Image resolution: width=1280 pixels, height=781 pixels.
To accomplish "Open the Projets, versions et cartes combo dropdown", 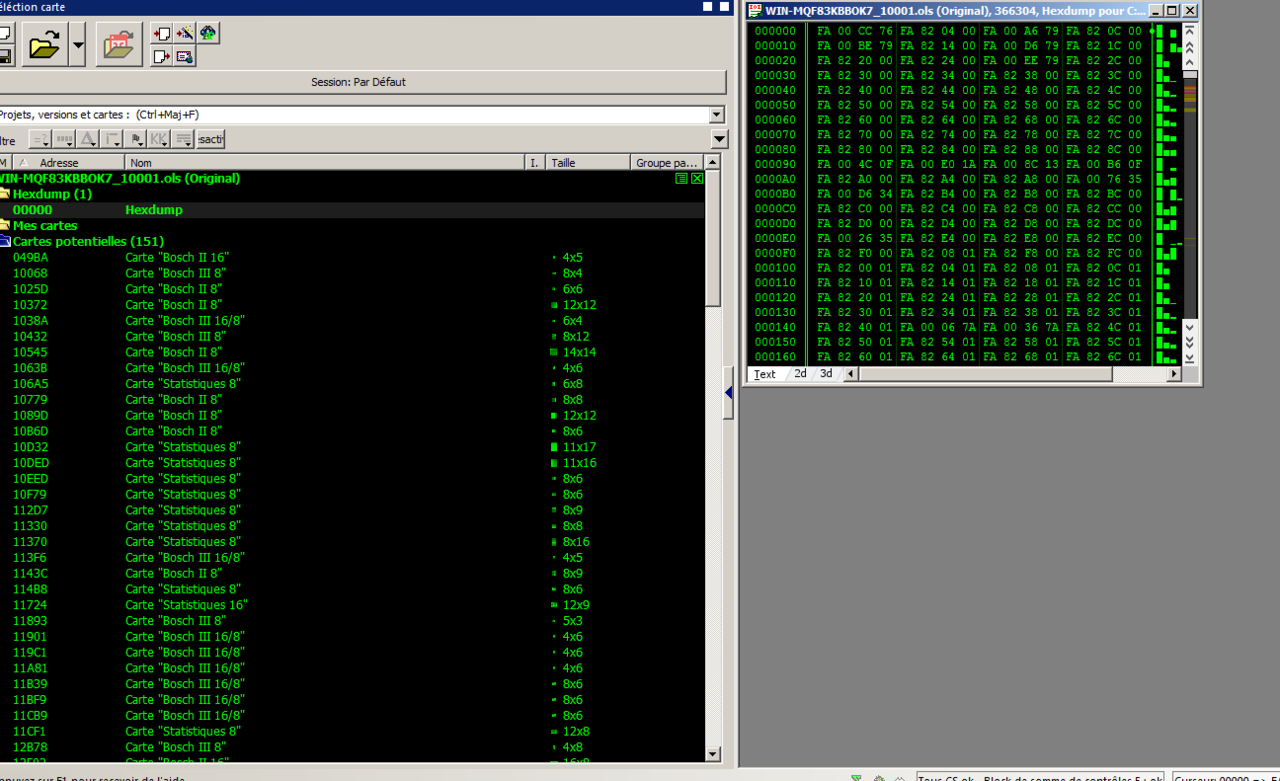I will tap(716, 115).
